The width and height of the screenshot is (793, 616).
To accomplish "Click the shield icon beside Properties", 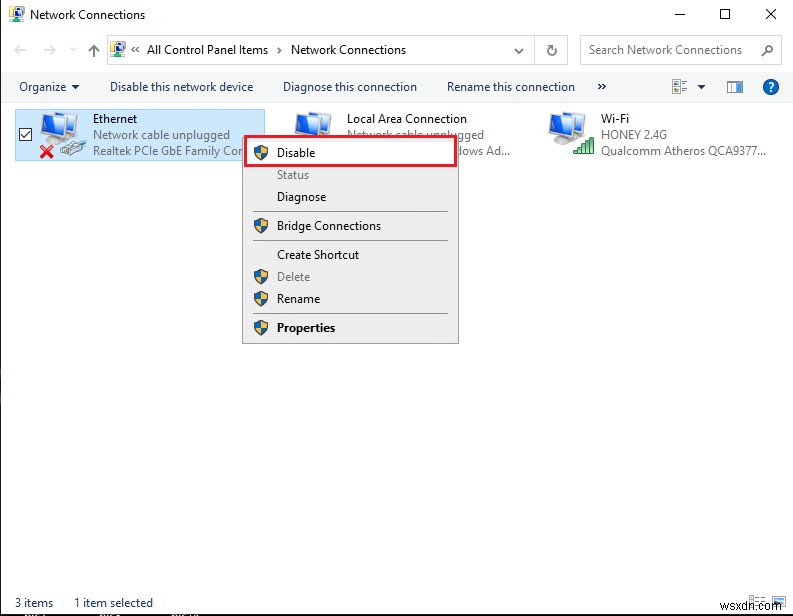I will click(x=261, y=328).
